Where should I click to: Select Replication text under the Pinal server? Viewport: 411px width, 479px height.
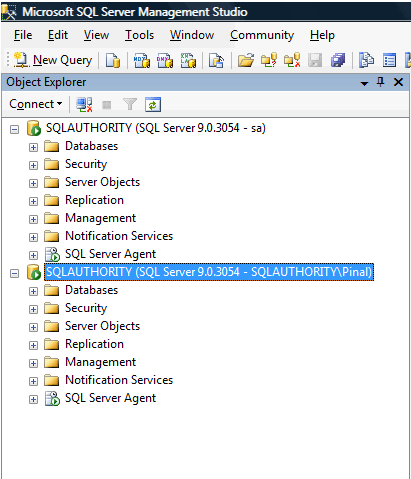[94, 344]
